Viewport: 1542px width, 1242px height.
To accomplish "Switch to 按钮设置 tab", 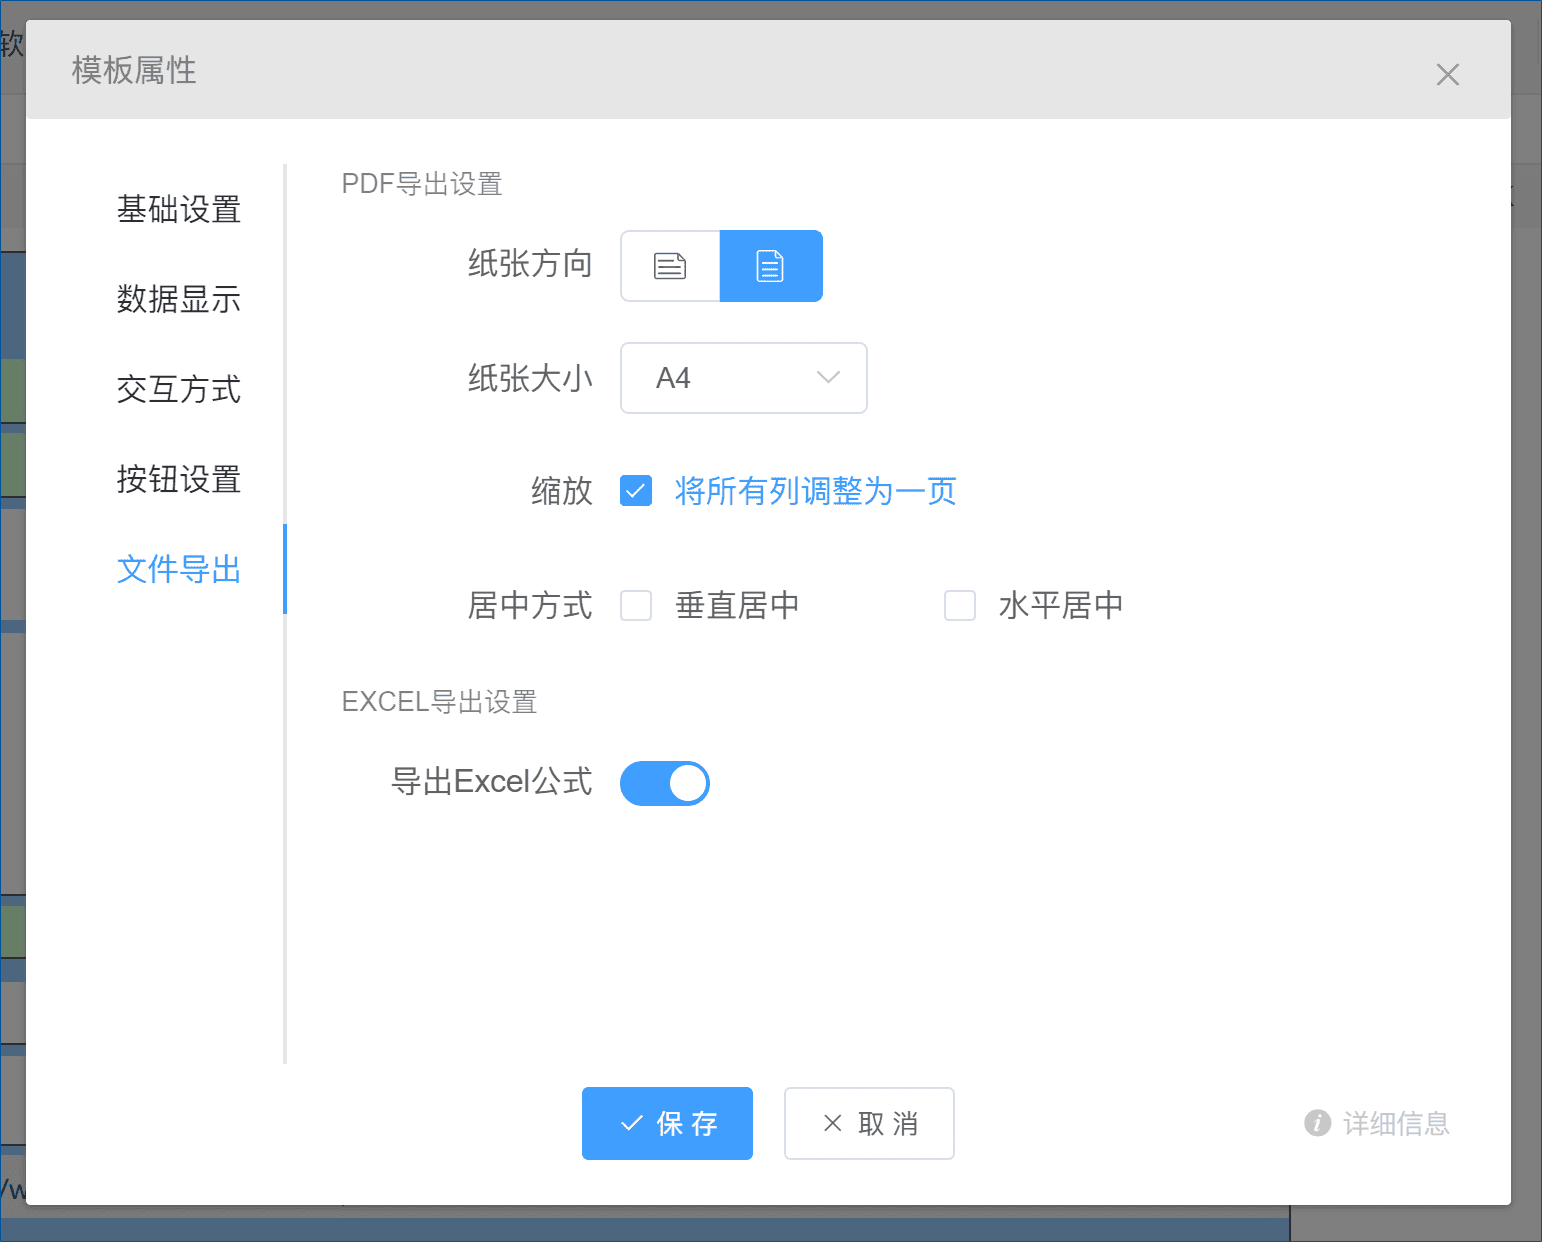I will point(179,479).
